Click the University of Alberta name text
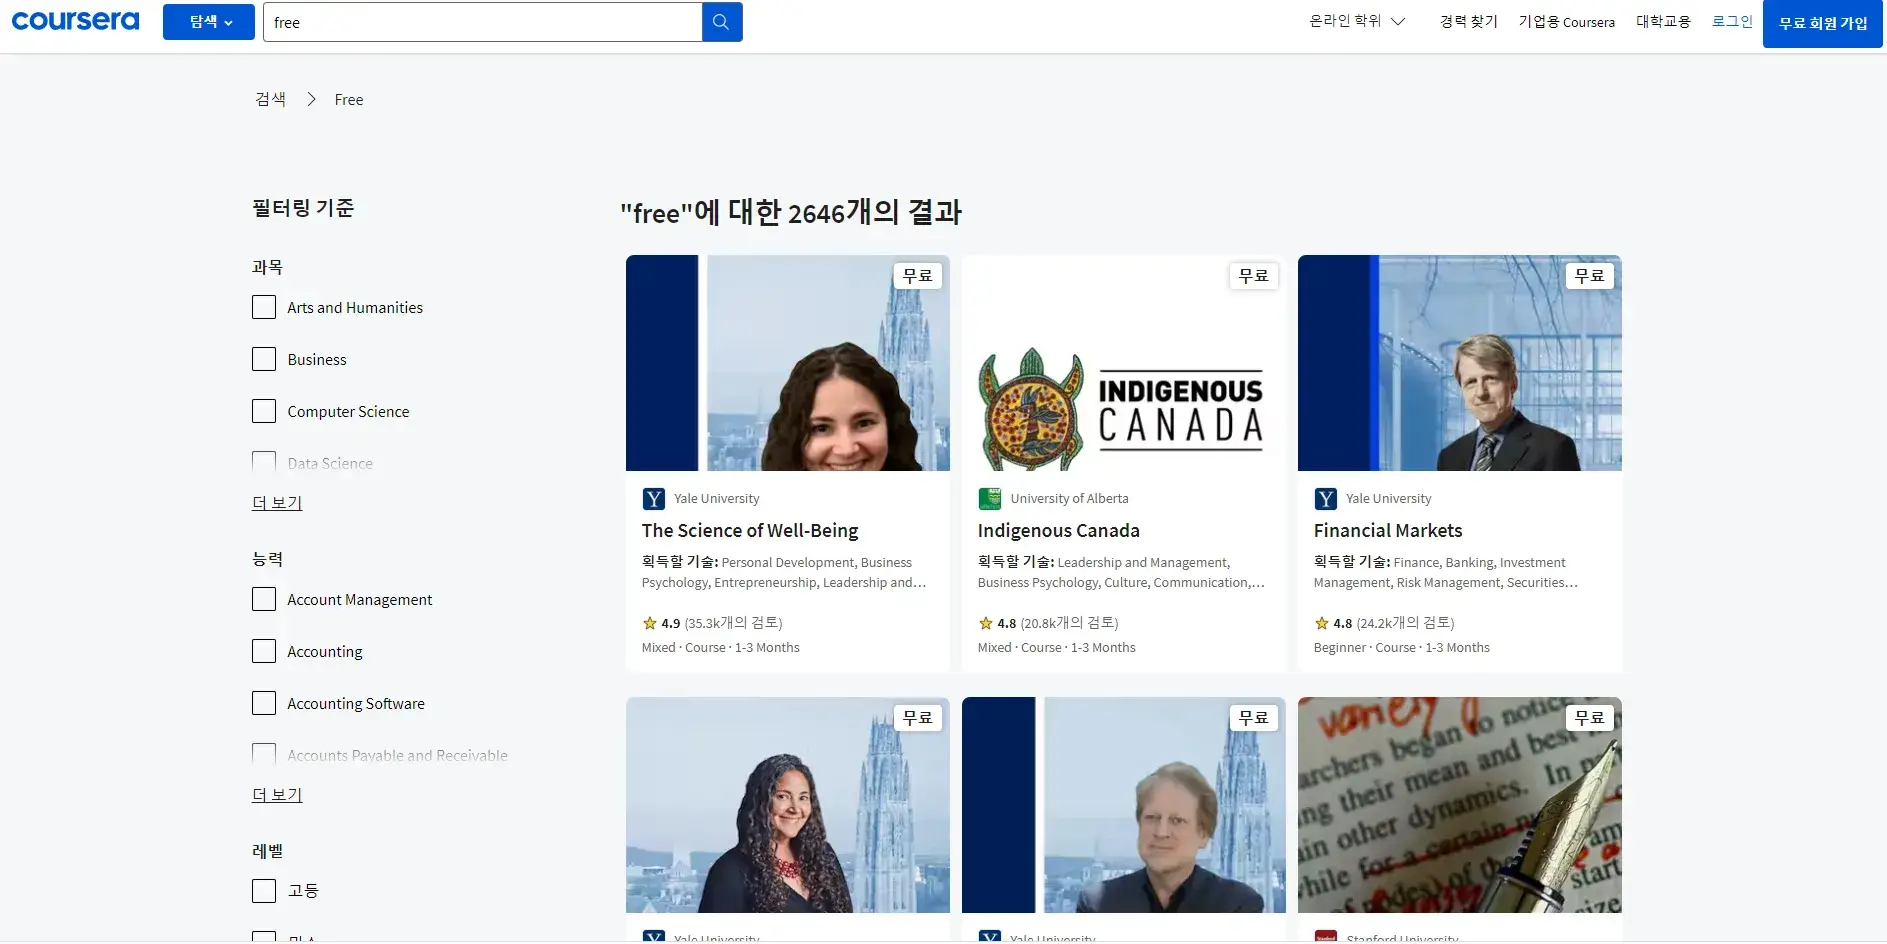Screen dimensions: 1887x944 click(x=1069, y=499)
